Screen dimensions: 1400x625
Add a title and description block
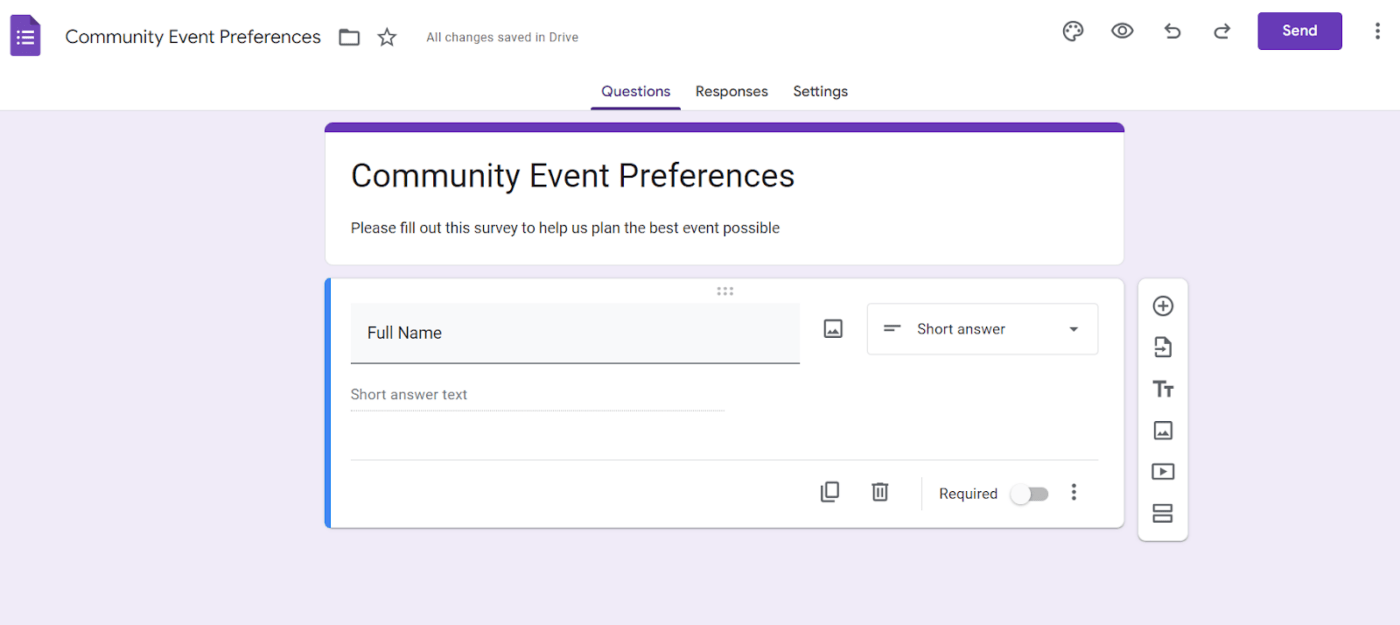(x=1163, y=389)
